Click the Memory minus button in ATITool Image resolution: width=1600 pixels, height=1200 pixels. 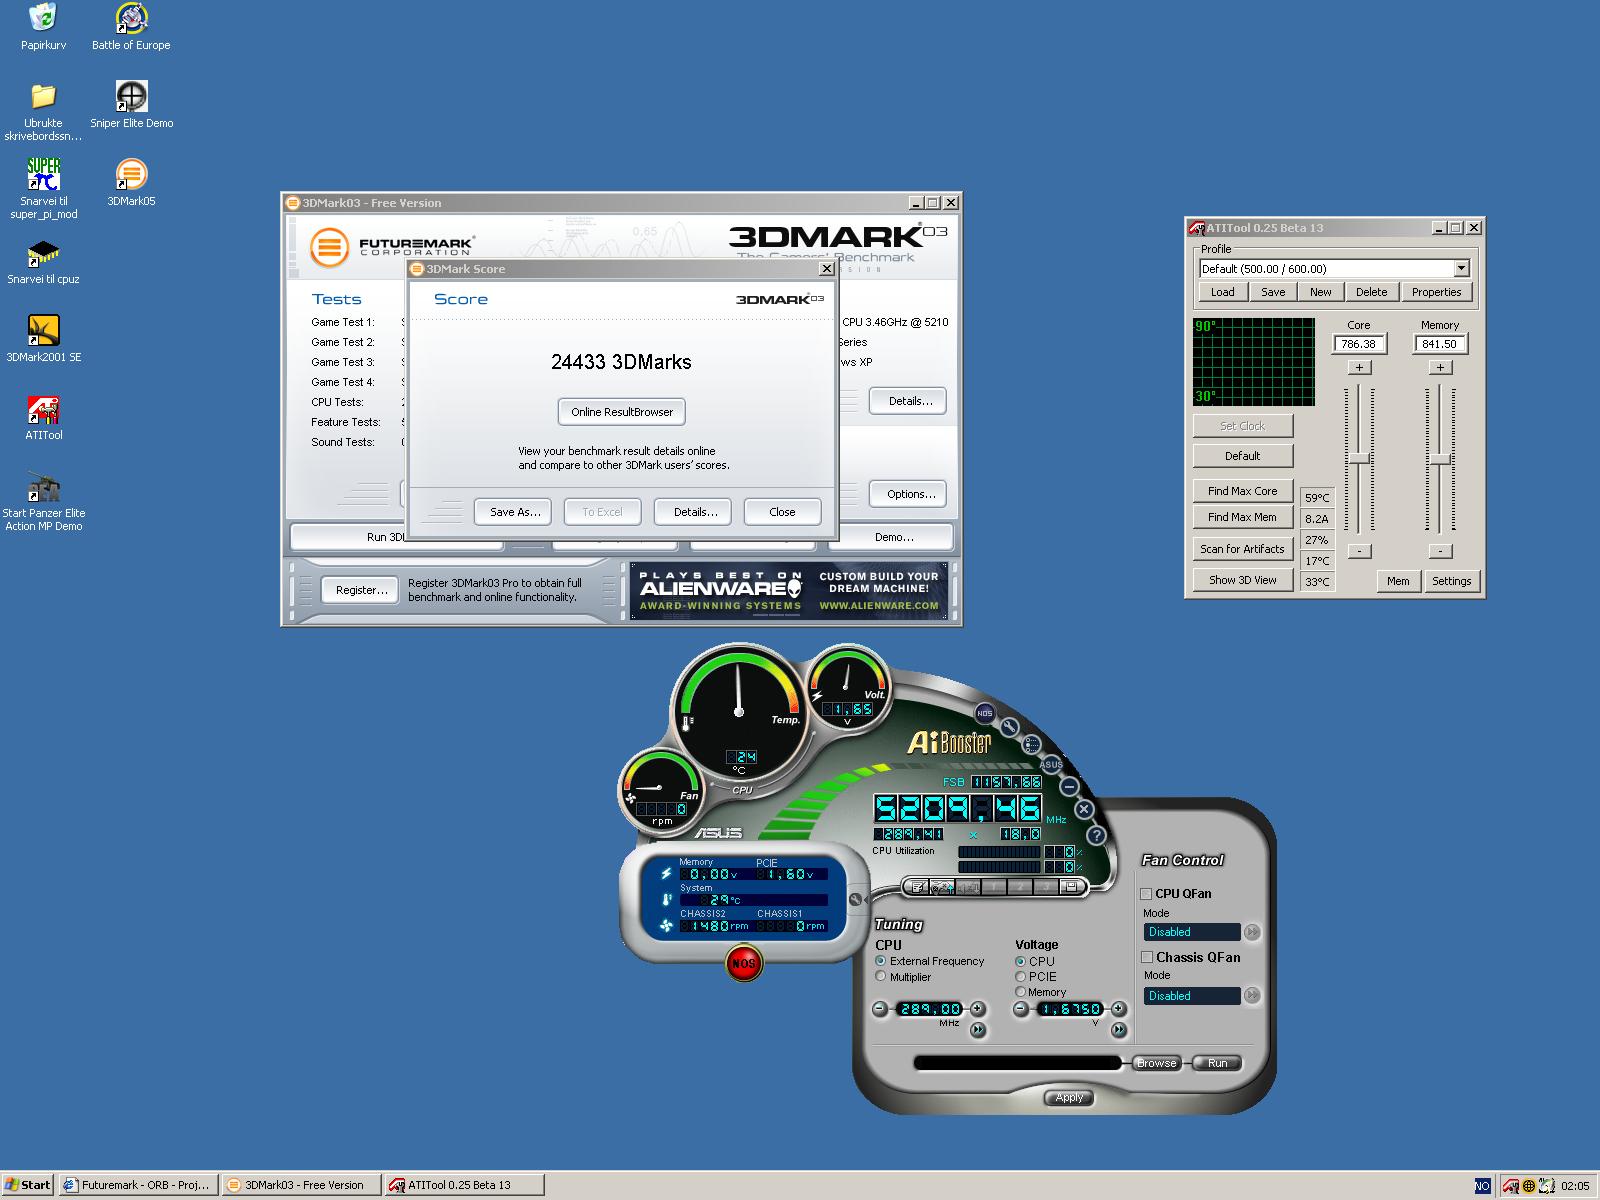(1439, 551)
